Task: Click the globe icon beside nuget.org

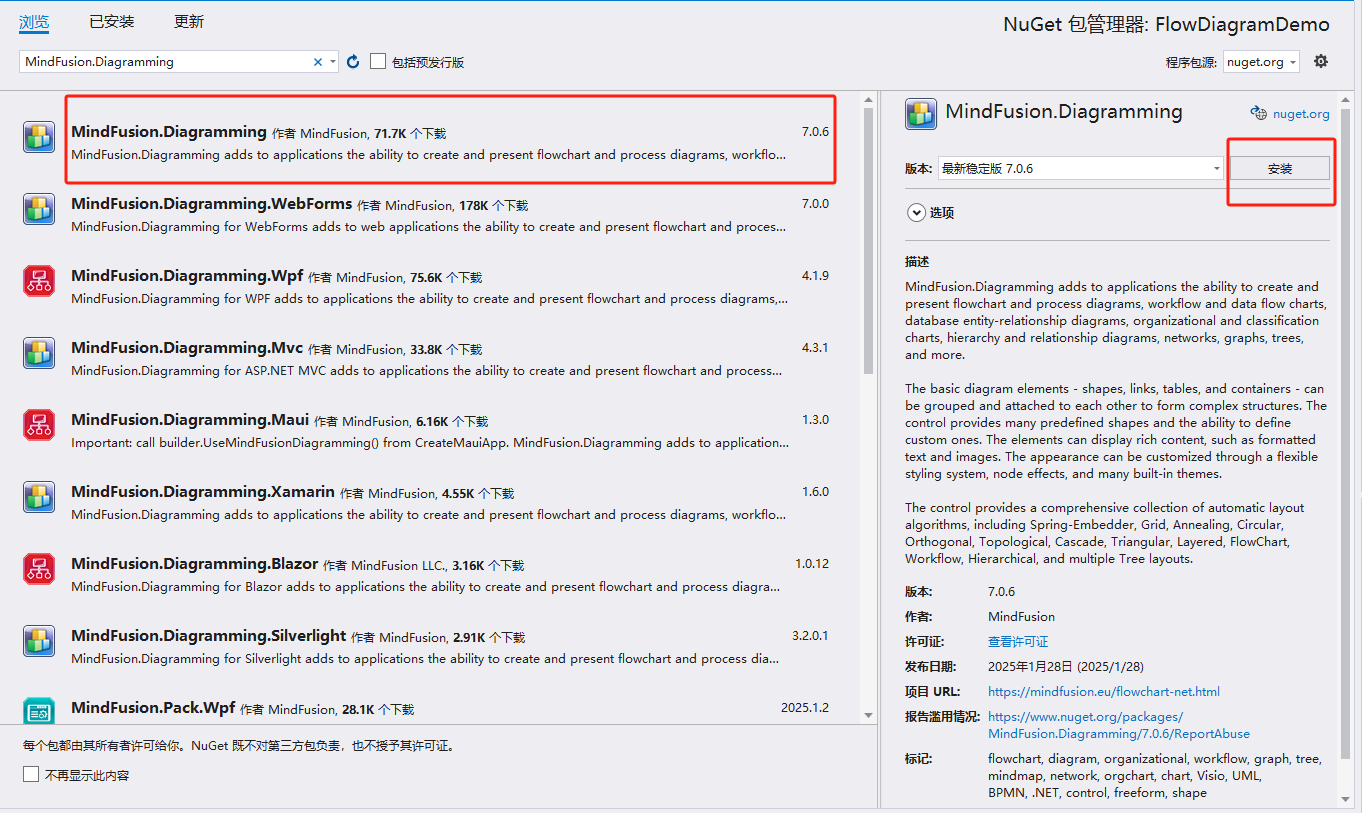Action: (1259, 113)
